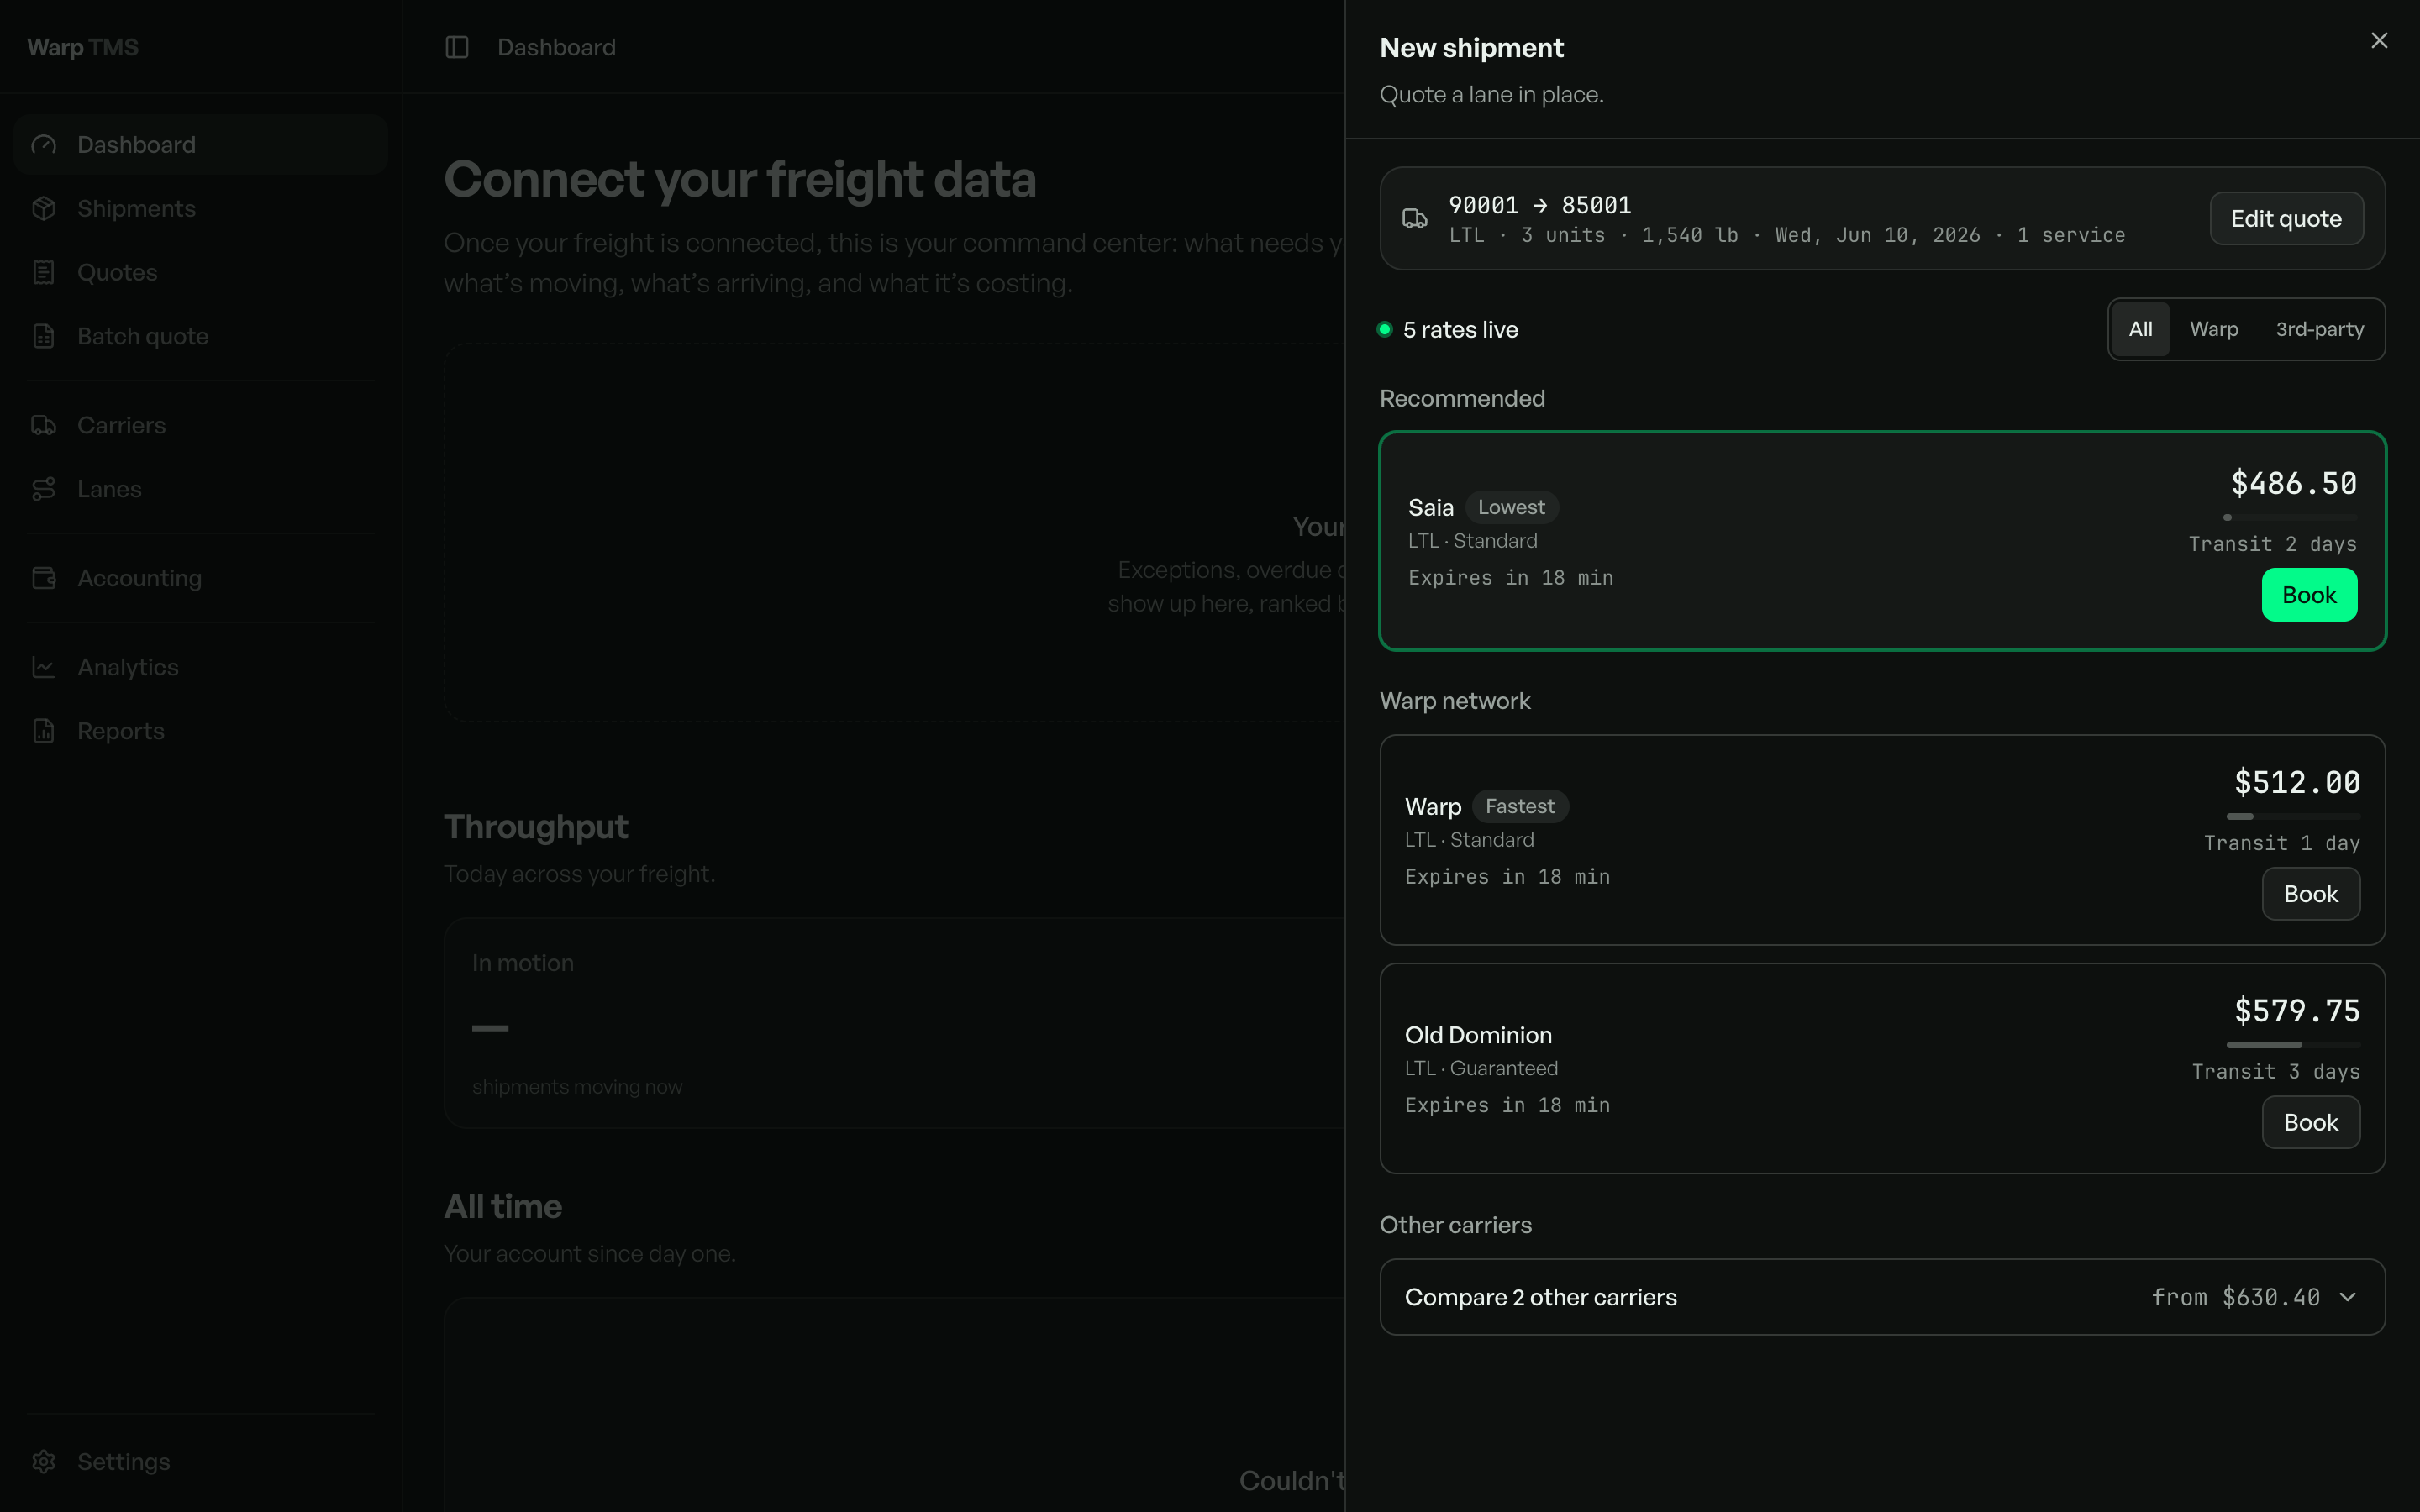
Task: Click the Warp network section heading
Action: (x=1455, y=701)
